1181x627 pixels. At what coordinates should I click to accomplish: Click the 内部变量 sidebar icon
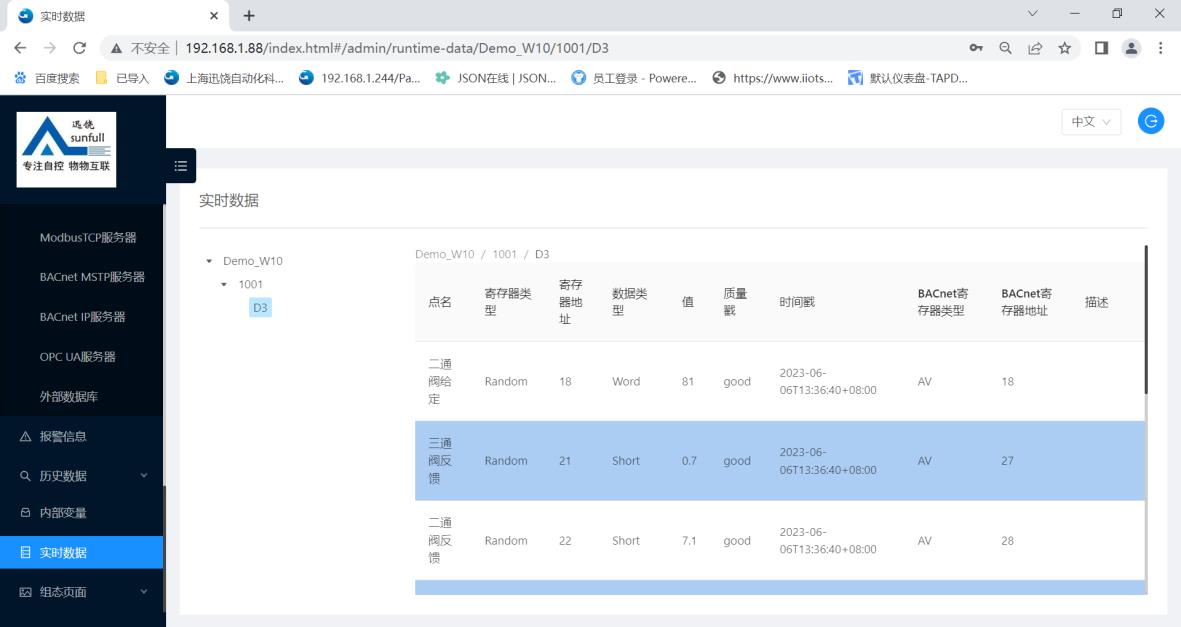pos(25,512)
